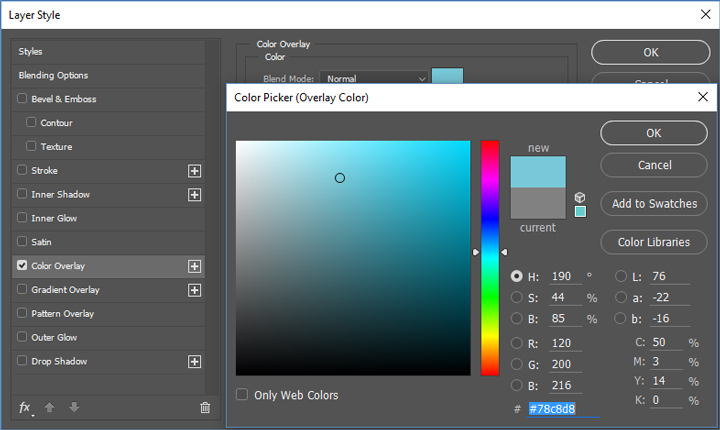
Task: Click OK in the Layer Style dialog
Action: (650, 52)
